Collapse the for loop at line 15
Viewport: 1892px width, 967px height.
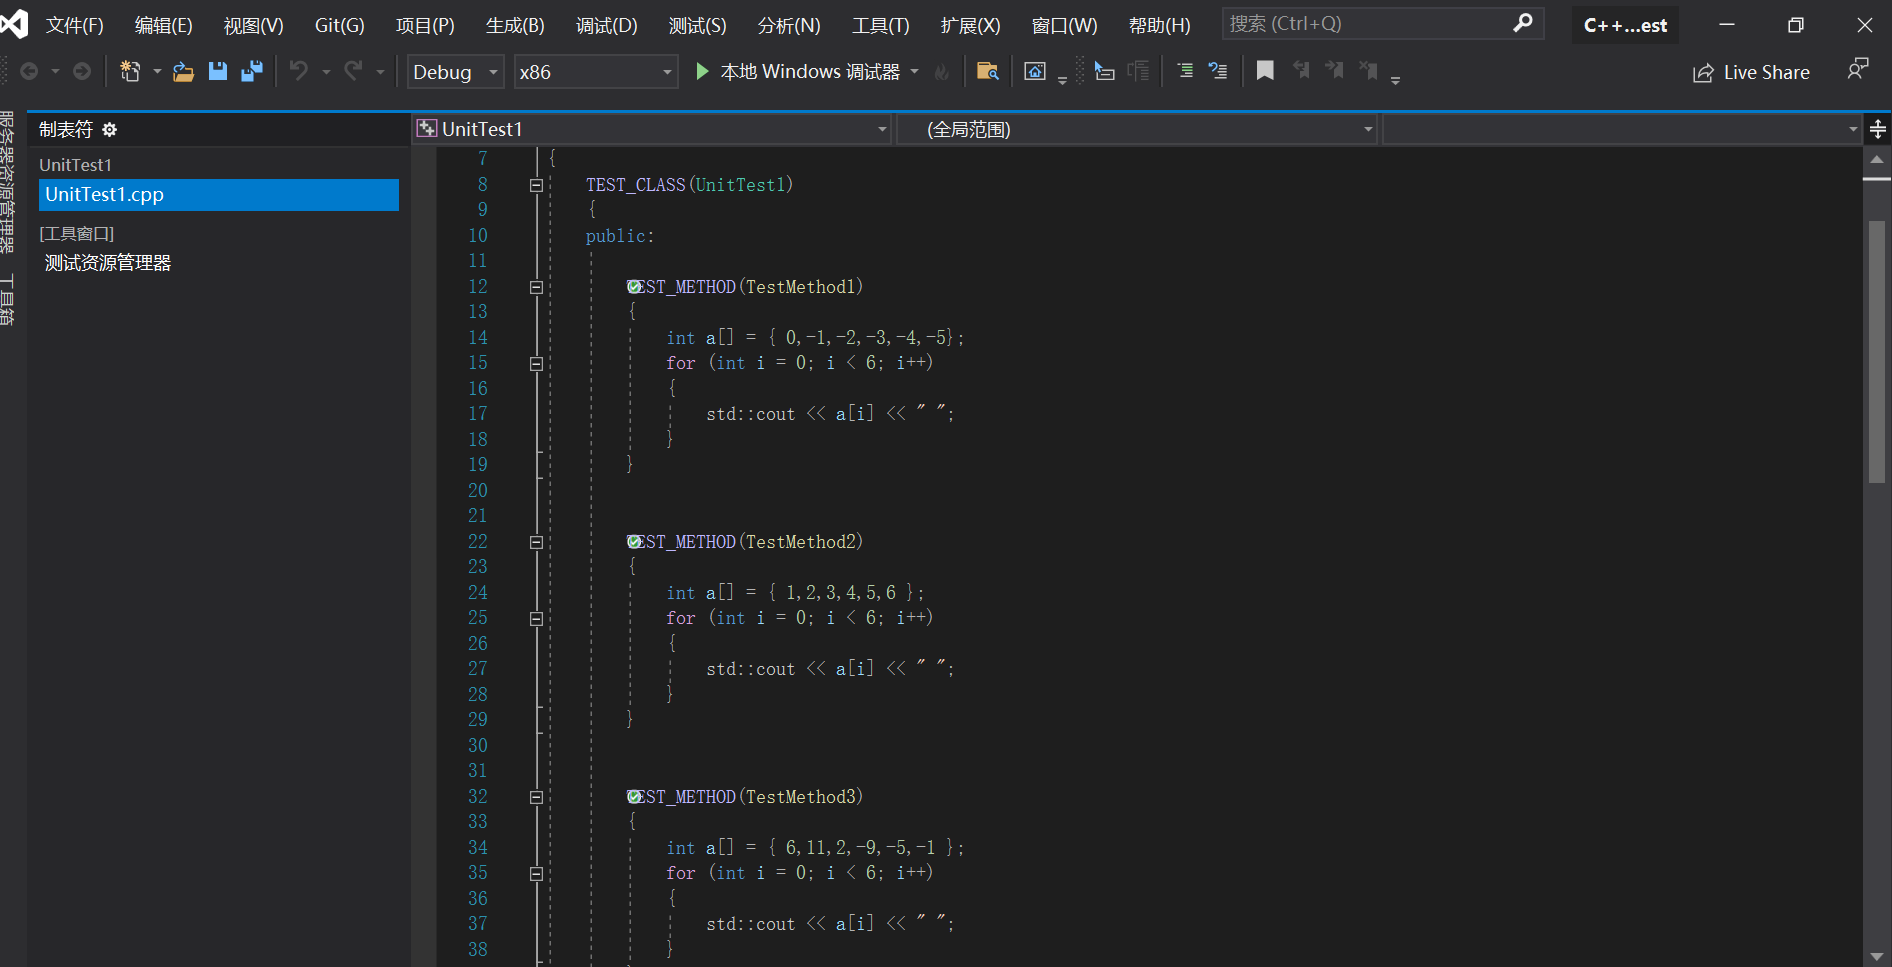point(536,364)
